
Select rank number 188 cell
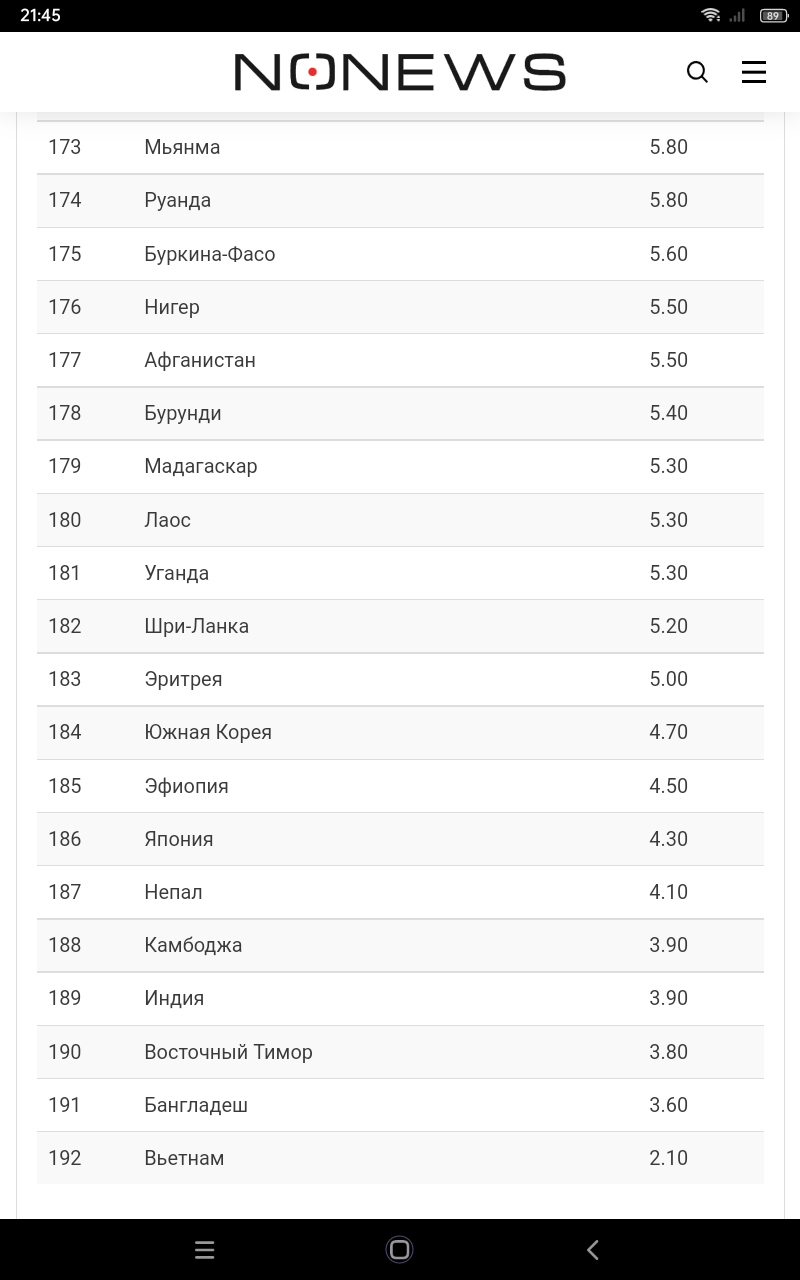65,945
